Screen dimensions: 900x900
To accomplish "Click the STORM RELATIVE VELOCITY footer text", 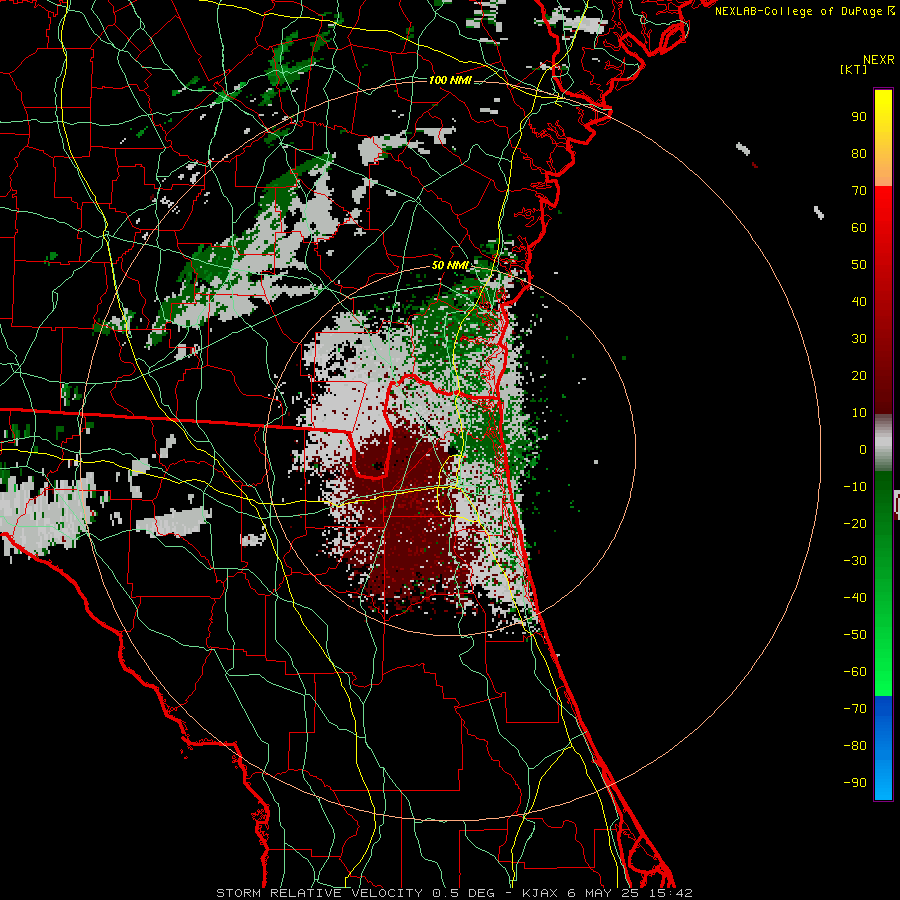I will pyautogui.click(x=320, y=893).
